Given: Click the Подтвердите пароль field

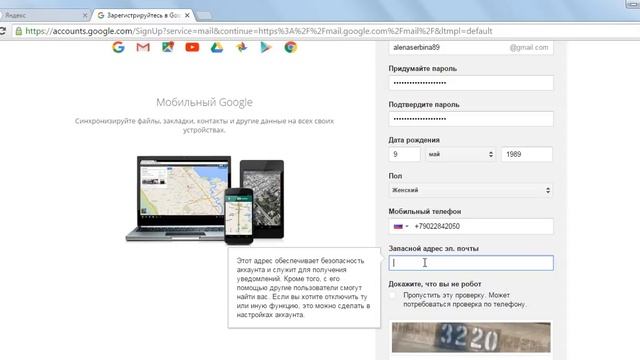Looking at the screenshot, I should [x=471, y=119].
